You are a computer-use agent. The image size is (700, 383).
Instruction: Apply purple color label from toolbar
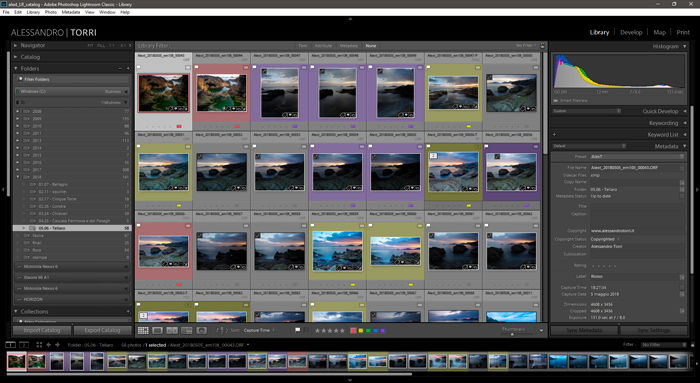coord(383,331)
